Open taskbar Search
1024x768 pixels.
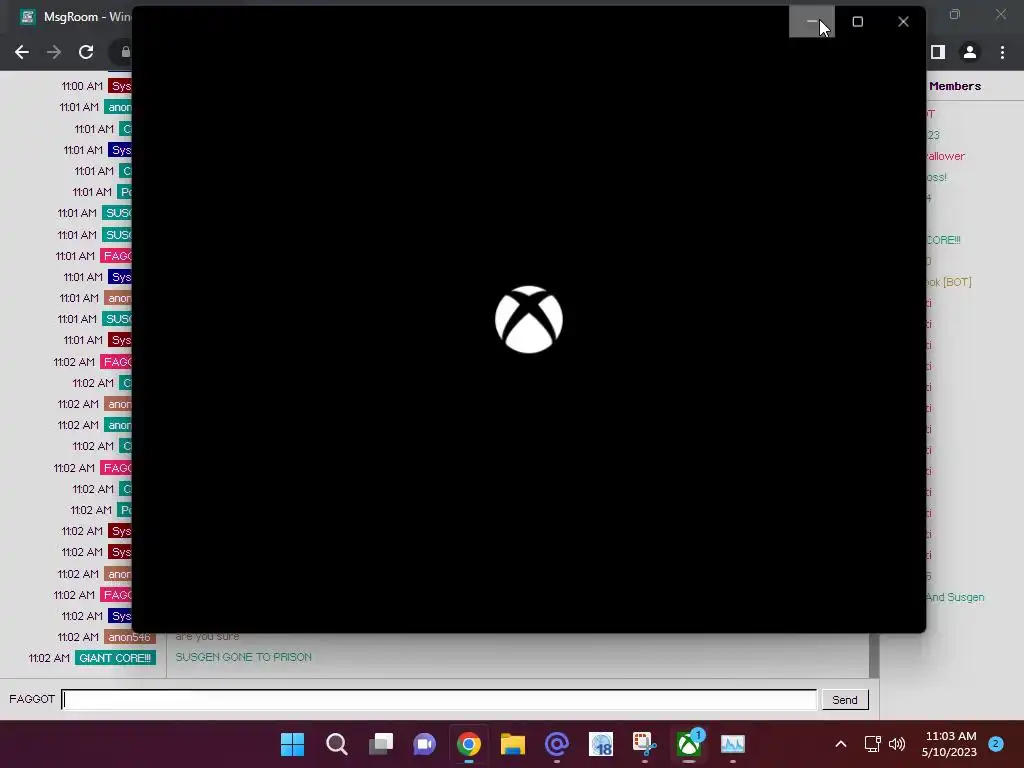pyautogui.click(x=336, y=744)
